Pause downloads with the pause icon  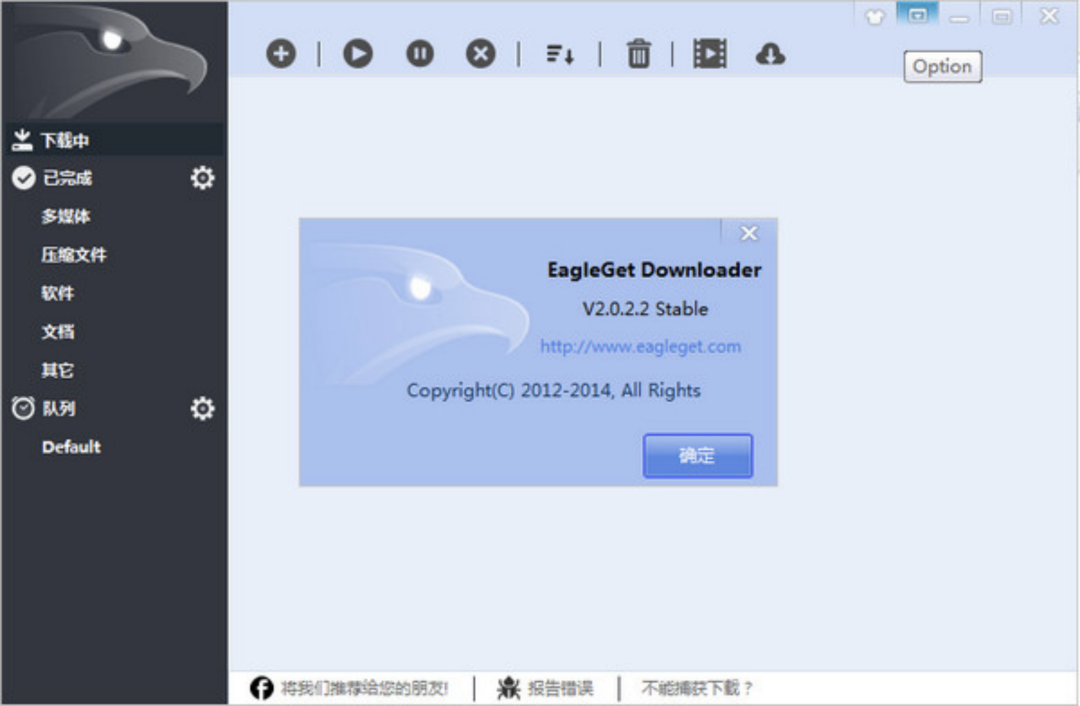[x=419, y=54]
